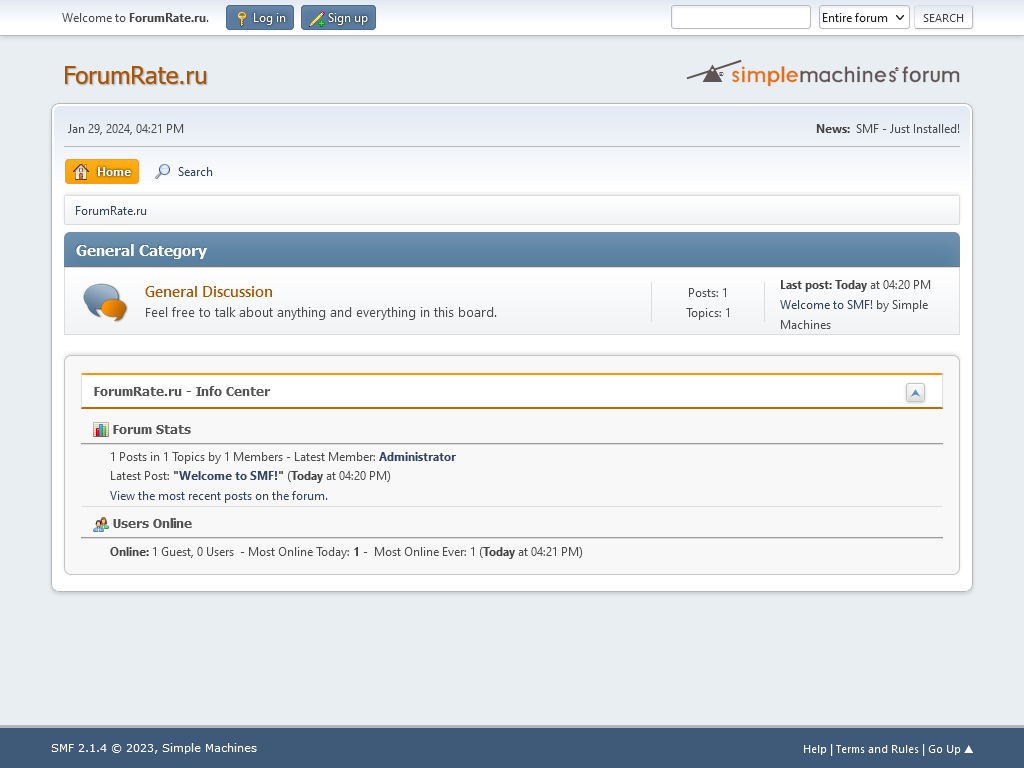Open the Search menu item
Viewport: 1024px width, 768px height.
pyautogui.click(x=184, y=172)
